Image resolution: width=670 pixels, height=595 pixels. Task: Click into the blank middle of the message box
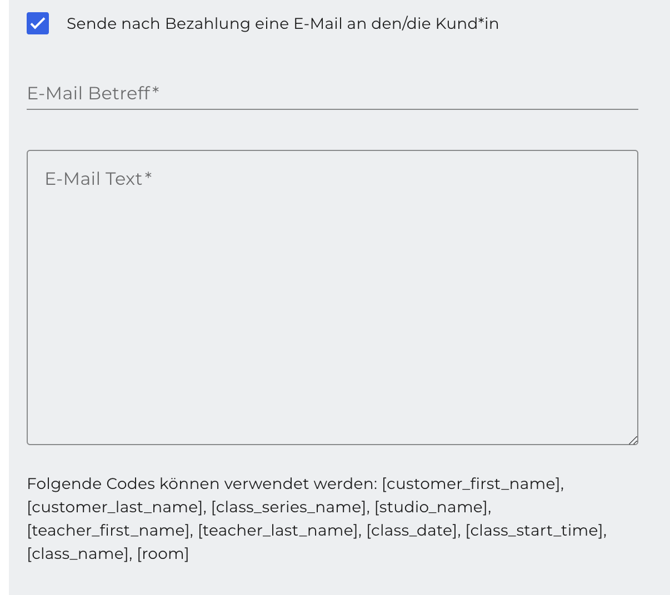pyautogui.click(x=332, y=310)
